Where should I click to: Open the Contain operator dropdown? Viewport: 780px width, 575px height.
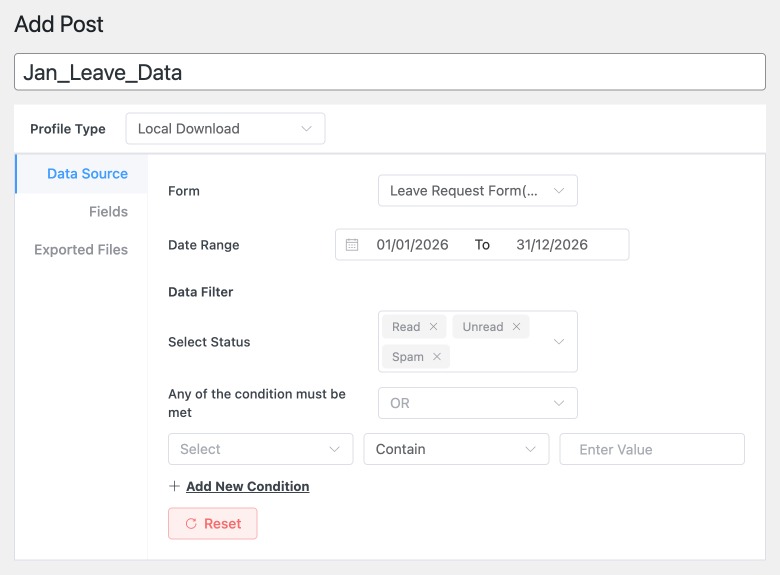[x=456, y=450]
